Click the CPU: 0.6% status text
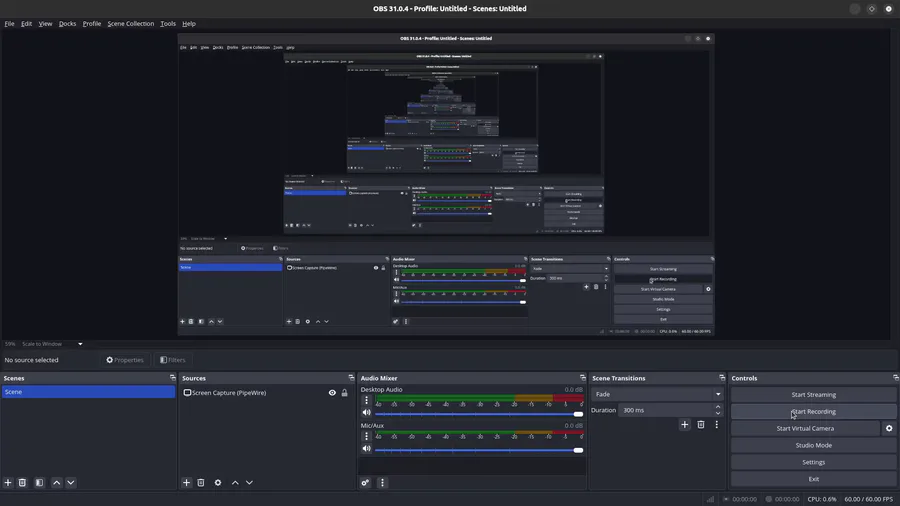Screen dimensions: 900x506 [821, 499]
